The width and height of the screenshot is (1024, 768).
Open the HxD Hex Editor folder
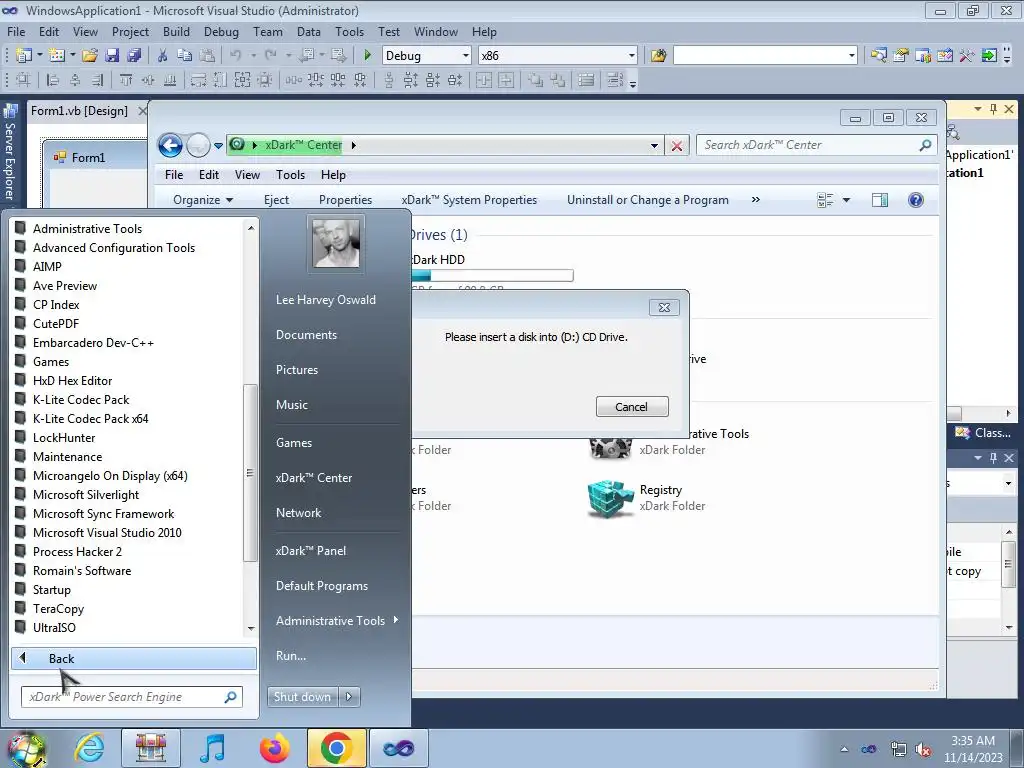pos(72,381)
